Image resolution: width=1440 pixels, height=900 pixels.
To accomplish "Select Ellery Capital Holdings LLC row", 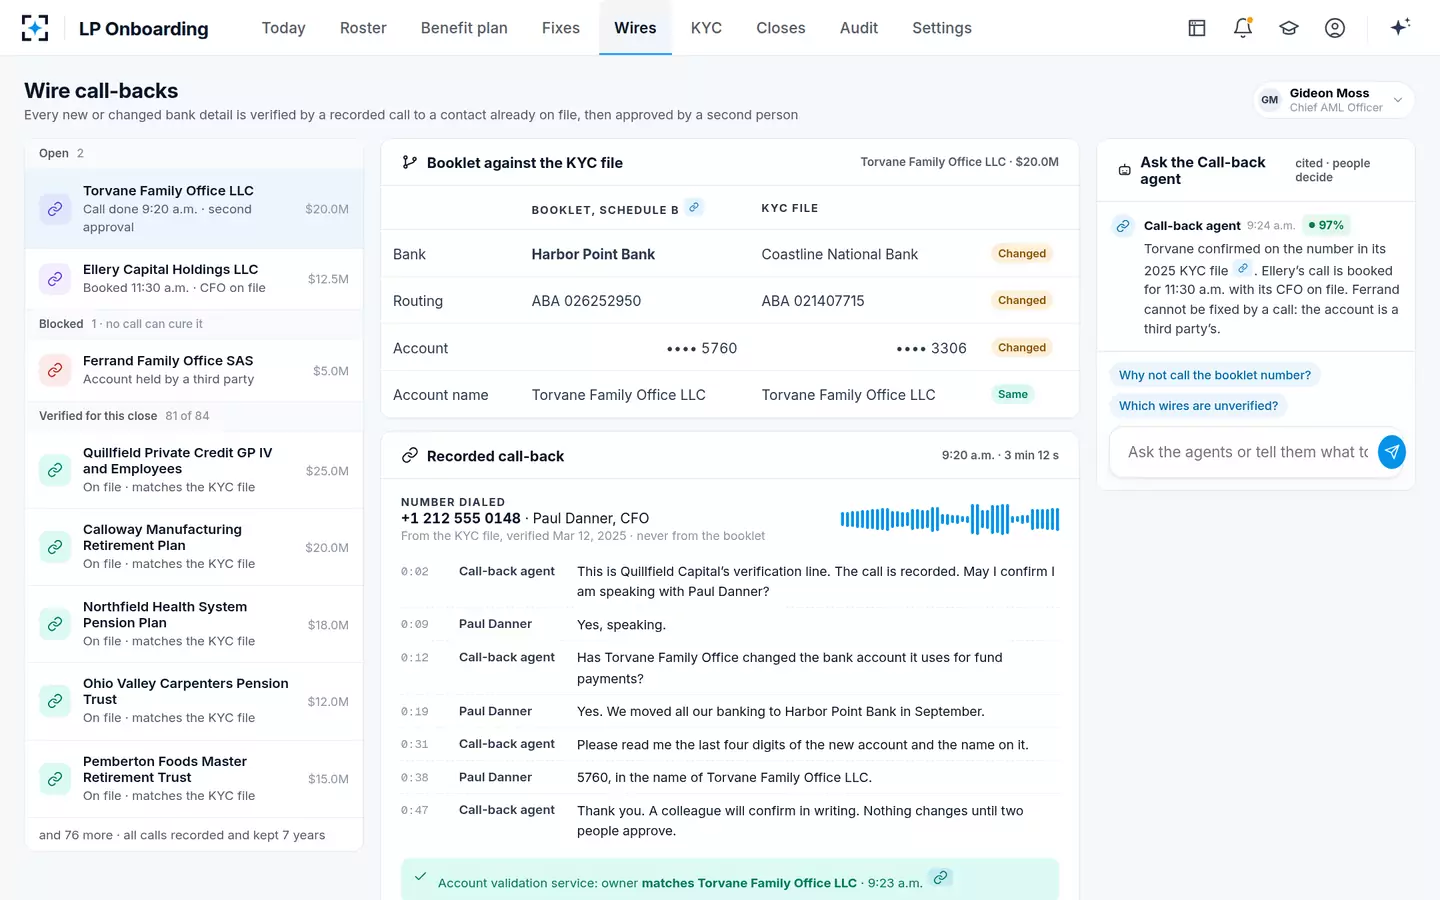I will (194, 279).
